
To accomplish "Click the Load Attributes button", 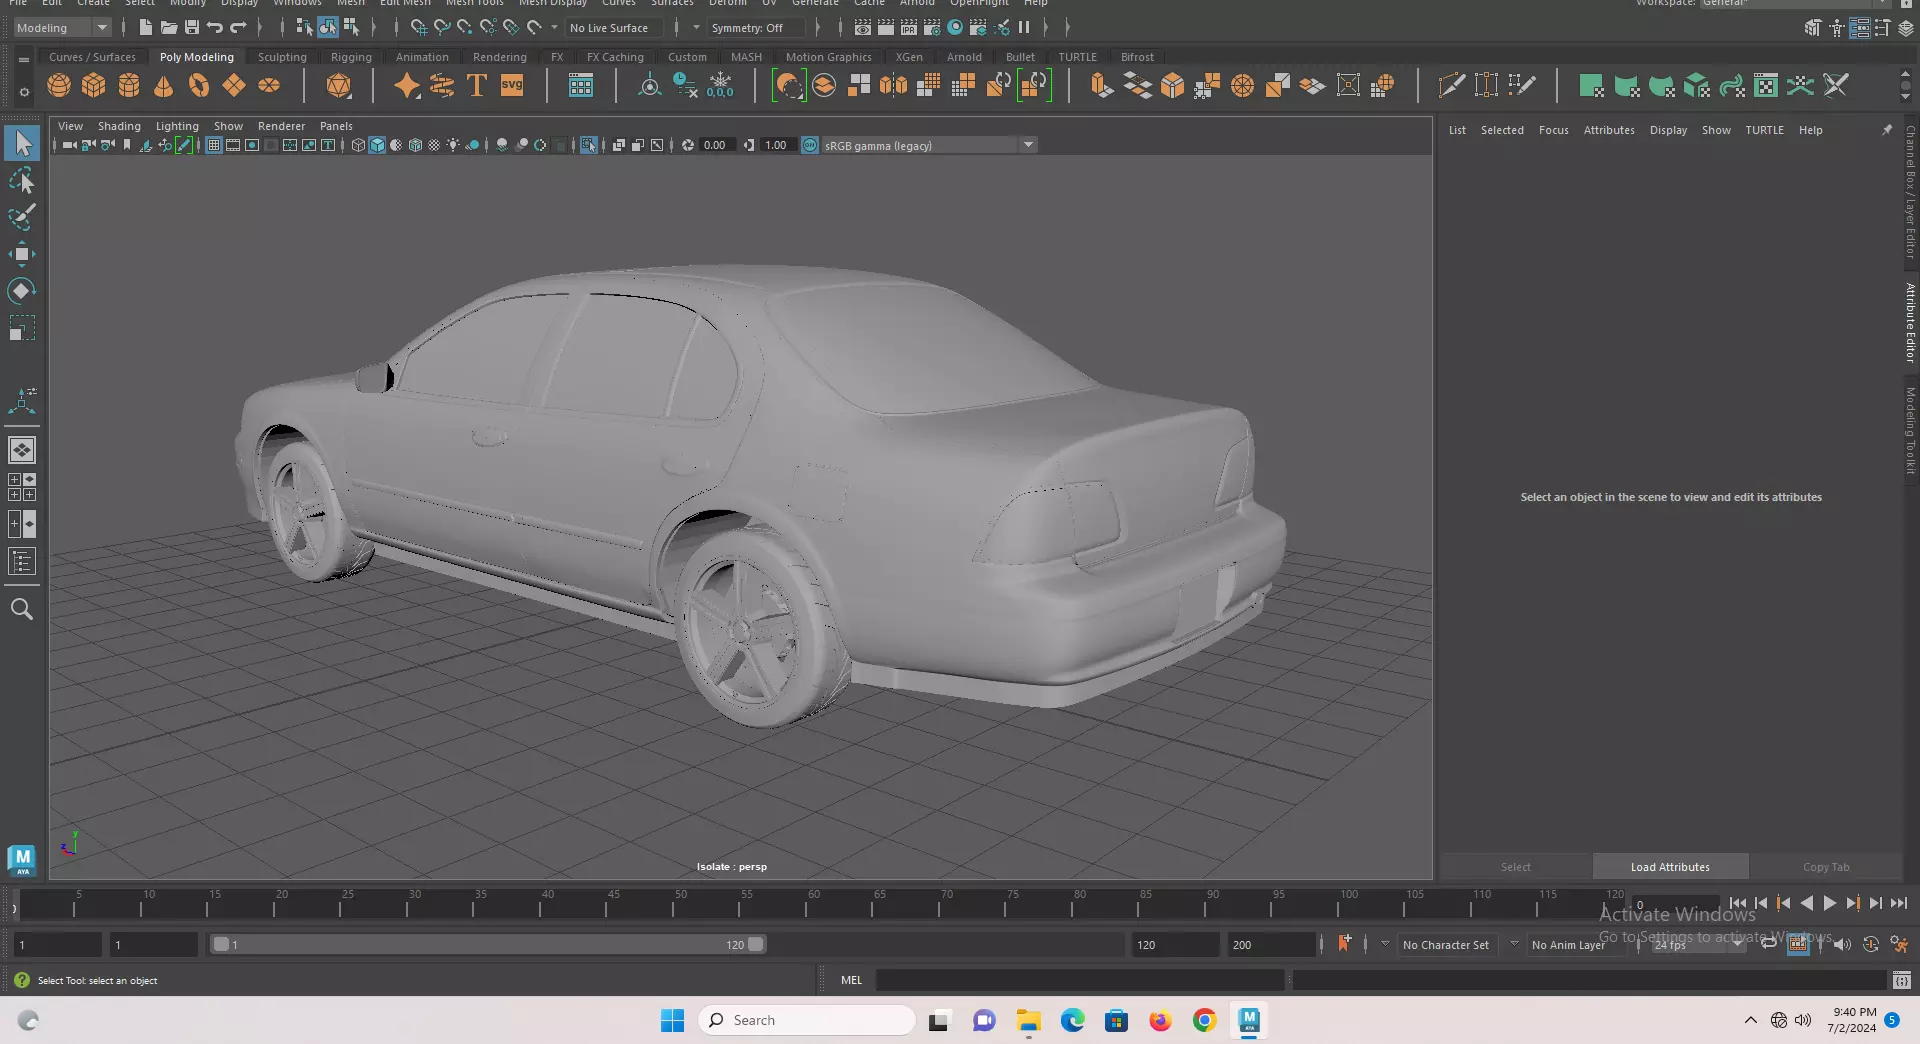I will coord(1670,867).
